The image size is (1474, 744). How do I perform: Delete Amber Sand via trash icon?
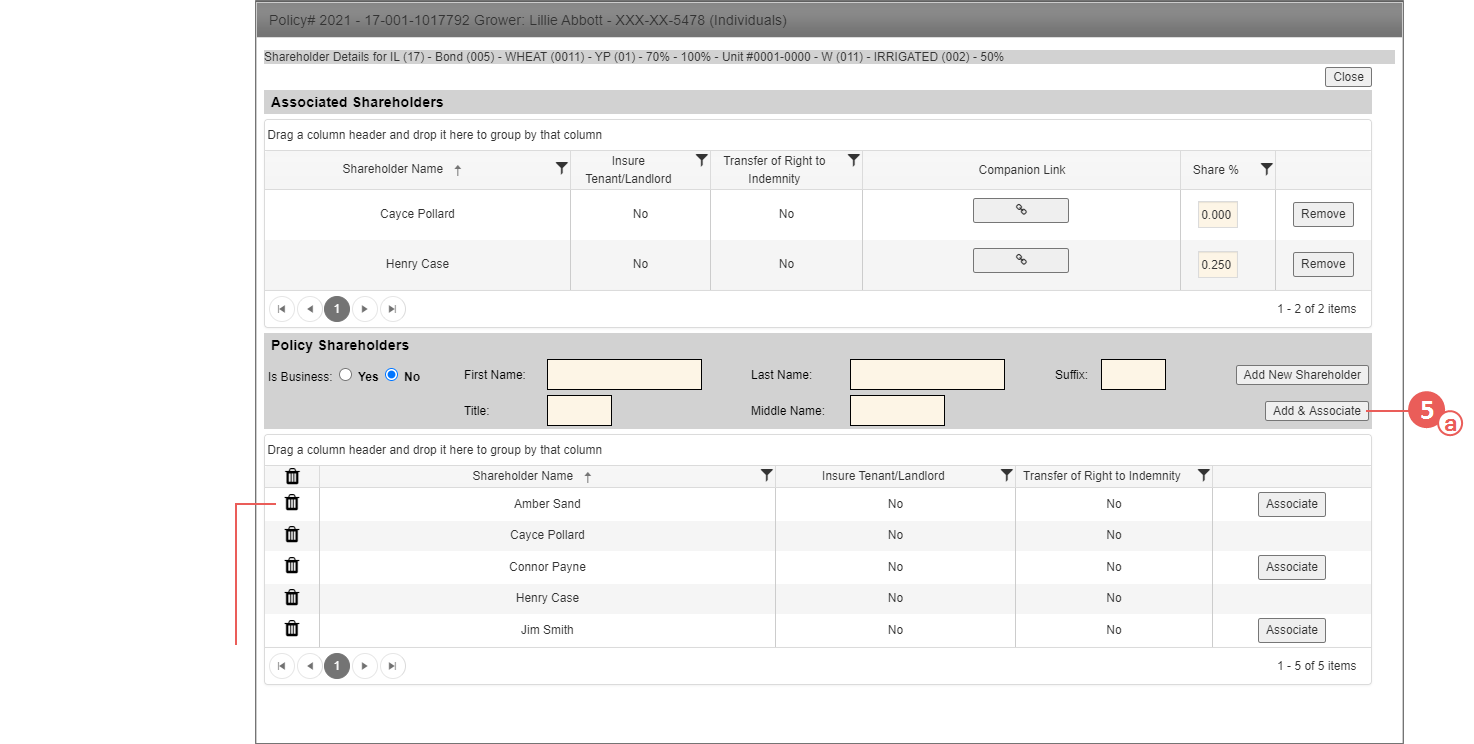click(x=292, y=503)
